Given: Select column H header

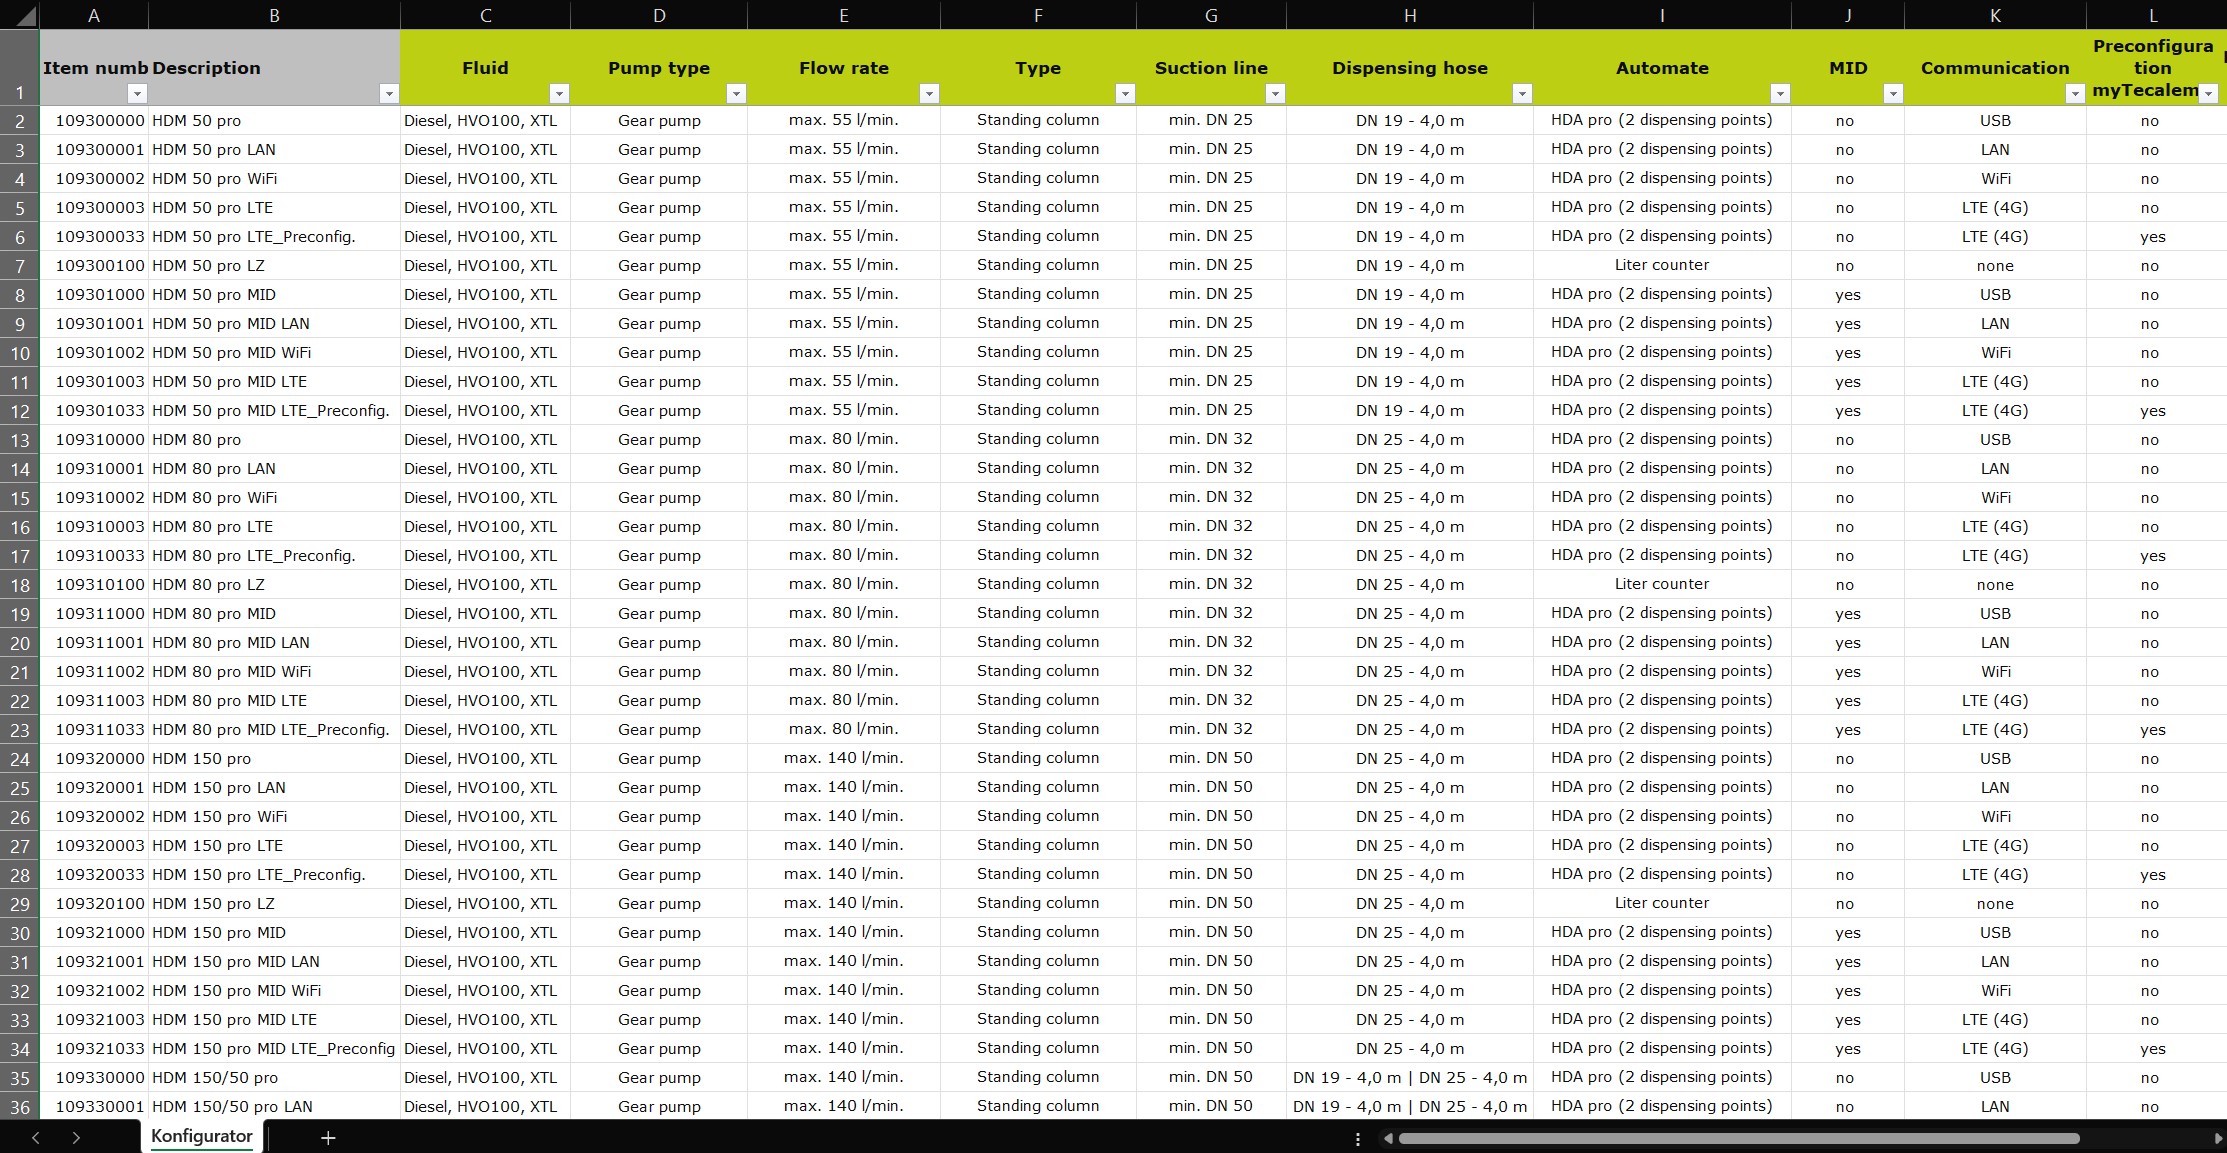Looking at the screenshot, I should coord(1409,15).
